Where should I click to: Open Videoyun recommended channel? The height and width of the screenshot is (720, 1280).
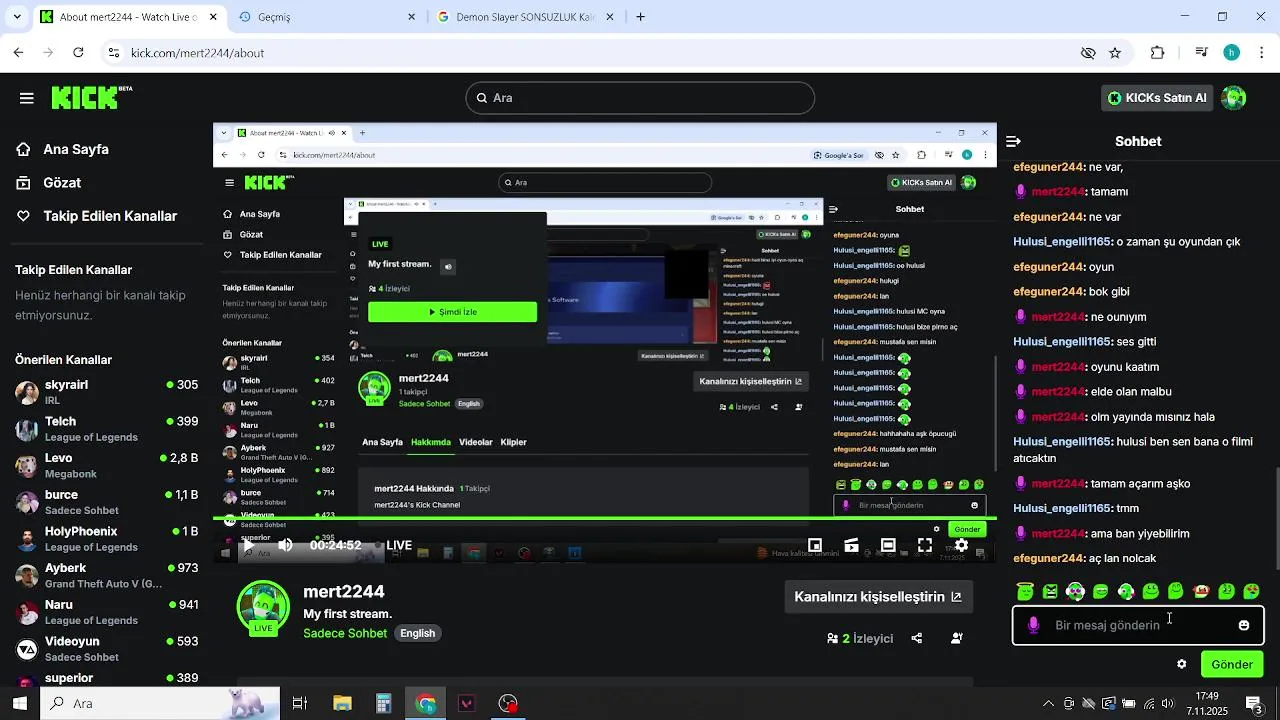click(x=106, y=648)
